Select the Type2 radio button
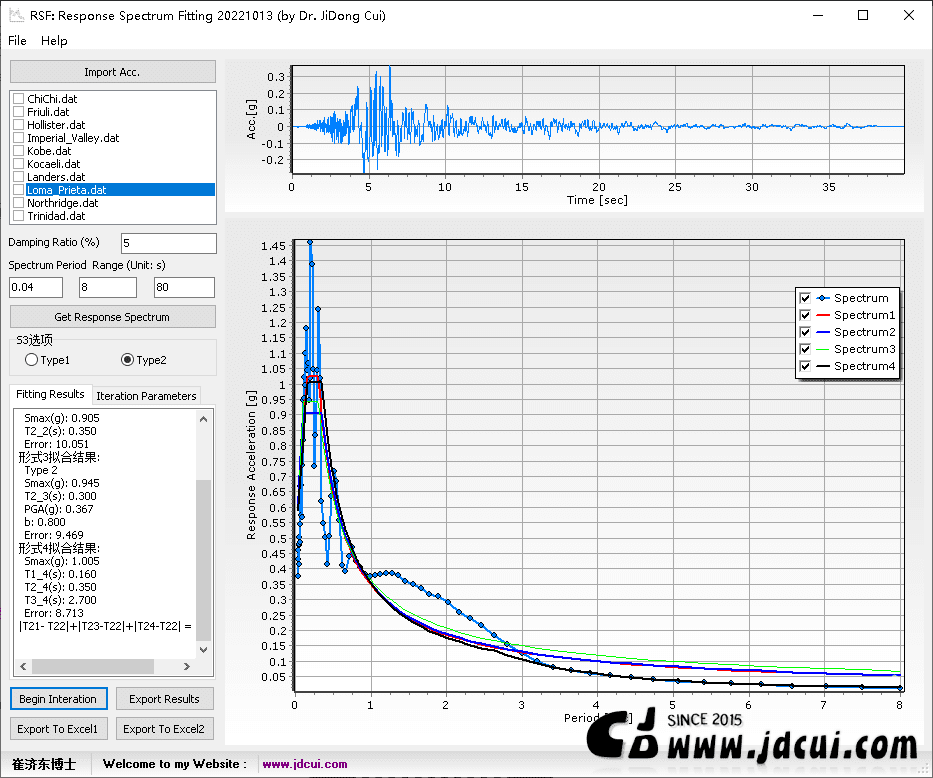Screen dimensions: 933x778 (127, 360)
